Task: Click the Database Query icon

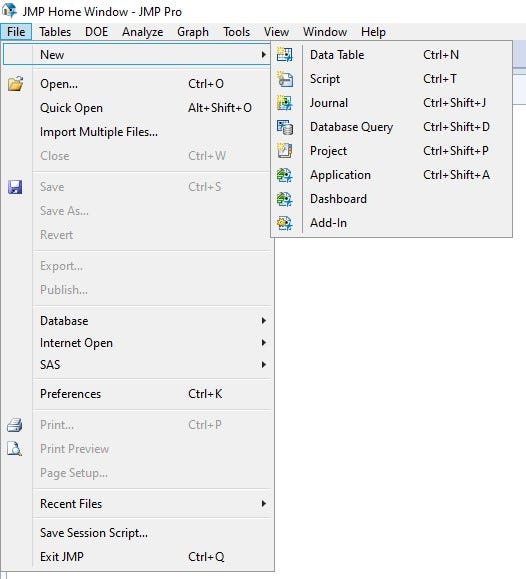Action: pyautogui.click(x=285, y=127)
